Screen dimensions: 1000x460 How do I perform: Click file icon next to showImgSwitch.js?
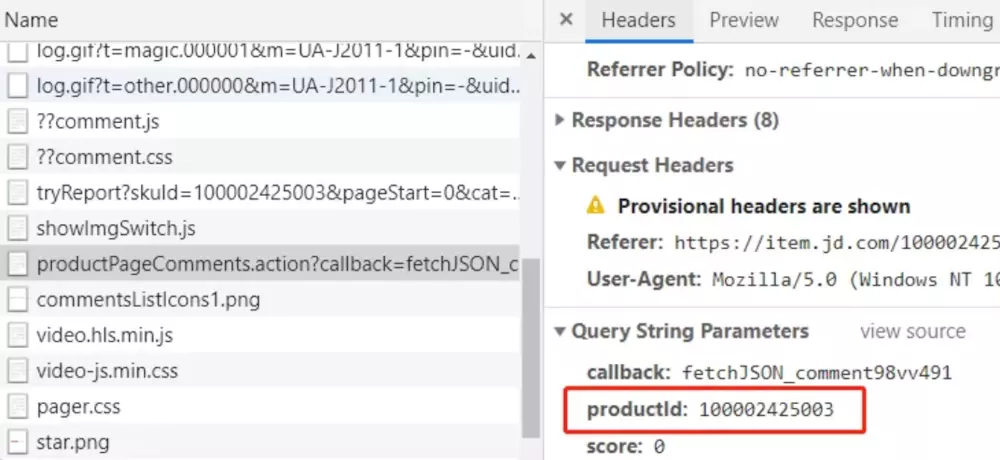17,229
